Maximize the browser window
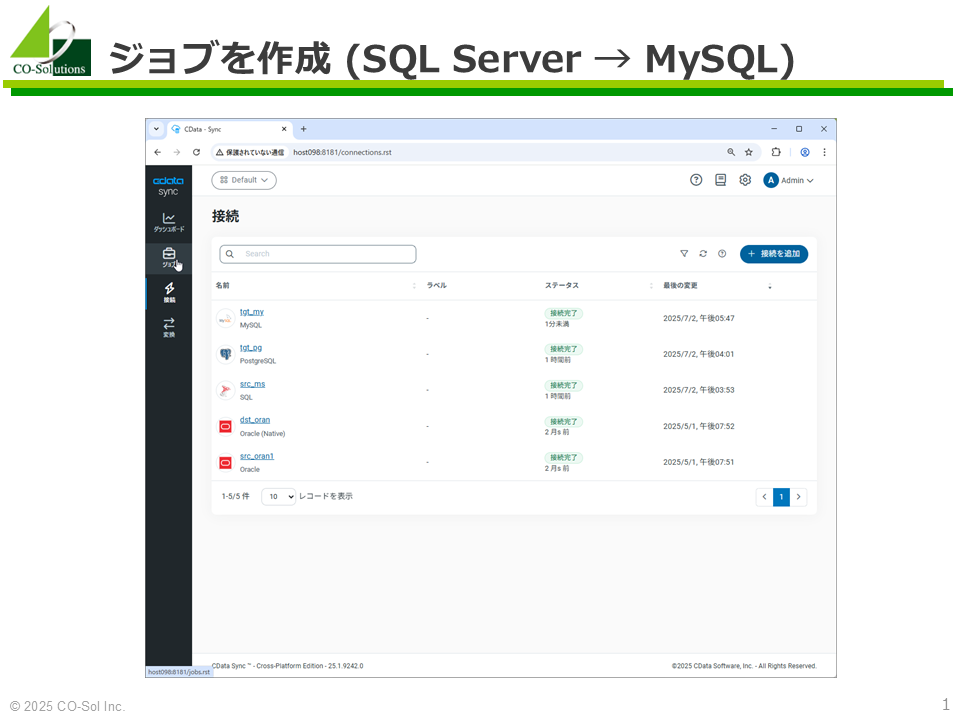This screenshot has width=960, height=720. (799, 129)
